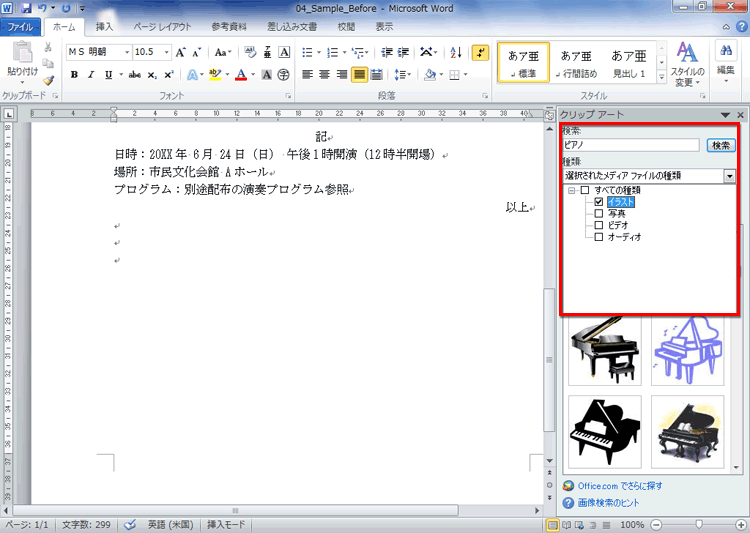Check the ビデオ media type checkbox
750x533 pixels.
(598, 225)
